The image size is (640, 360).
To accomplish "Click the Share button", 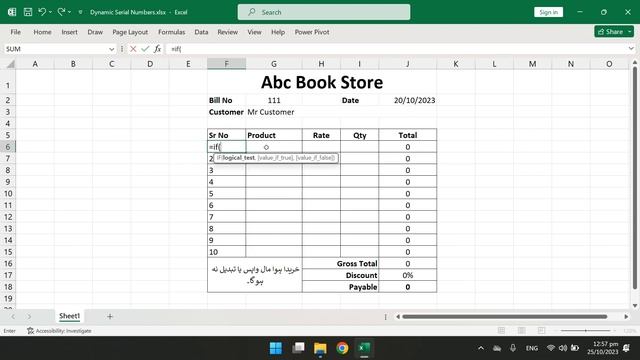I will tap(610, 32).
